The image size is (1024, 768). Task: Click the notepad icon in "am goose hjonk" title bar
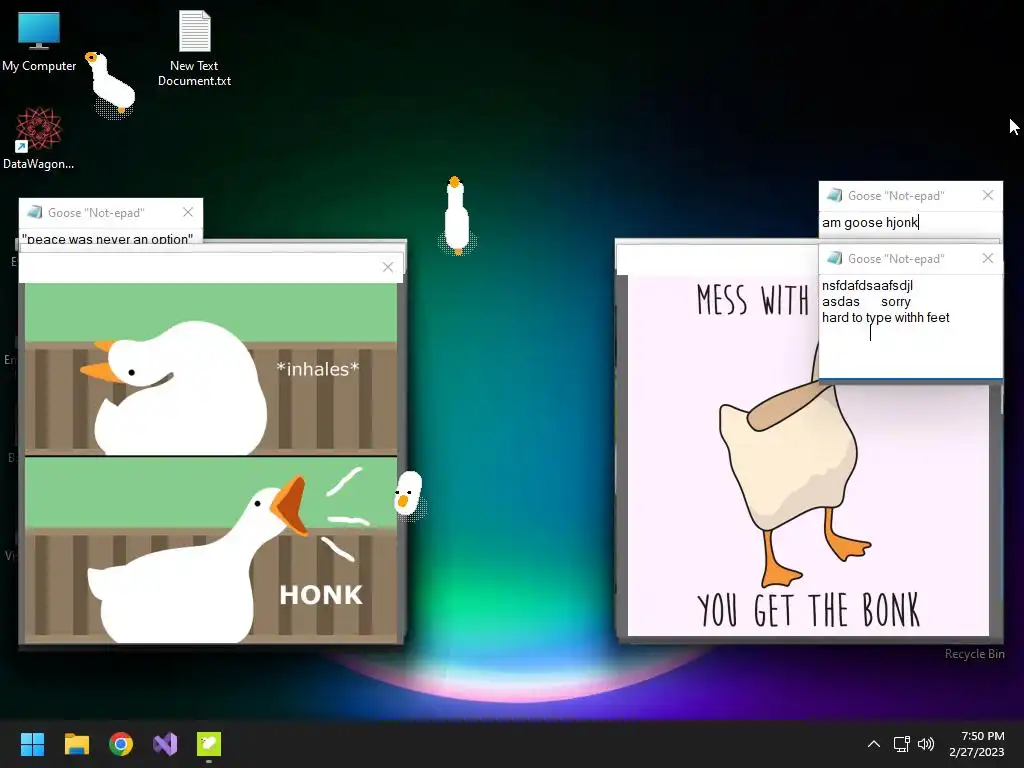[835, 195]
